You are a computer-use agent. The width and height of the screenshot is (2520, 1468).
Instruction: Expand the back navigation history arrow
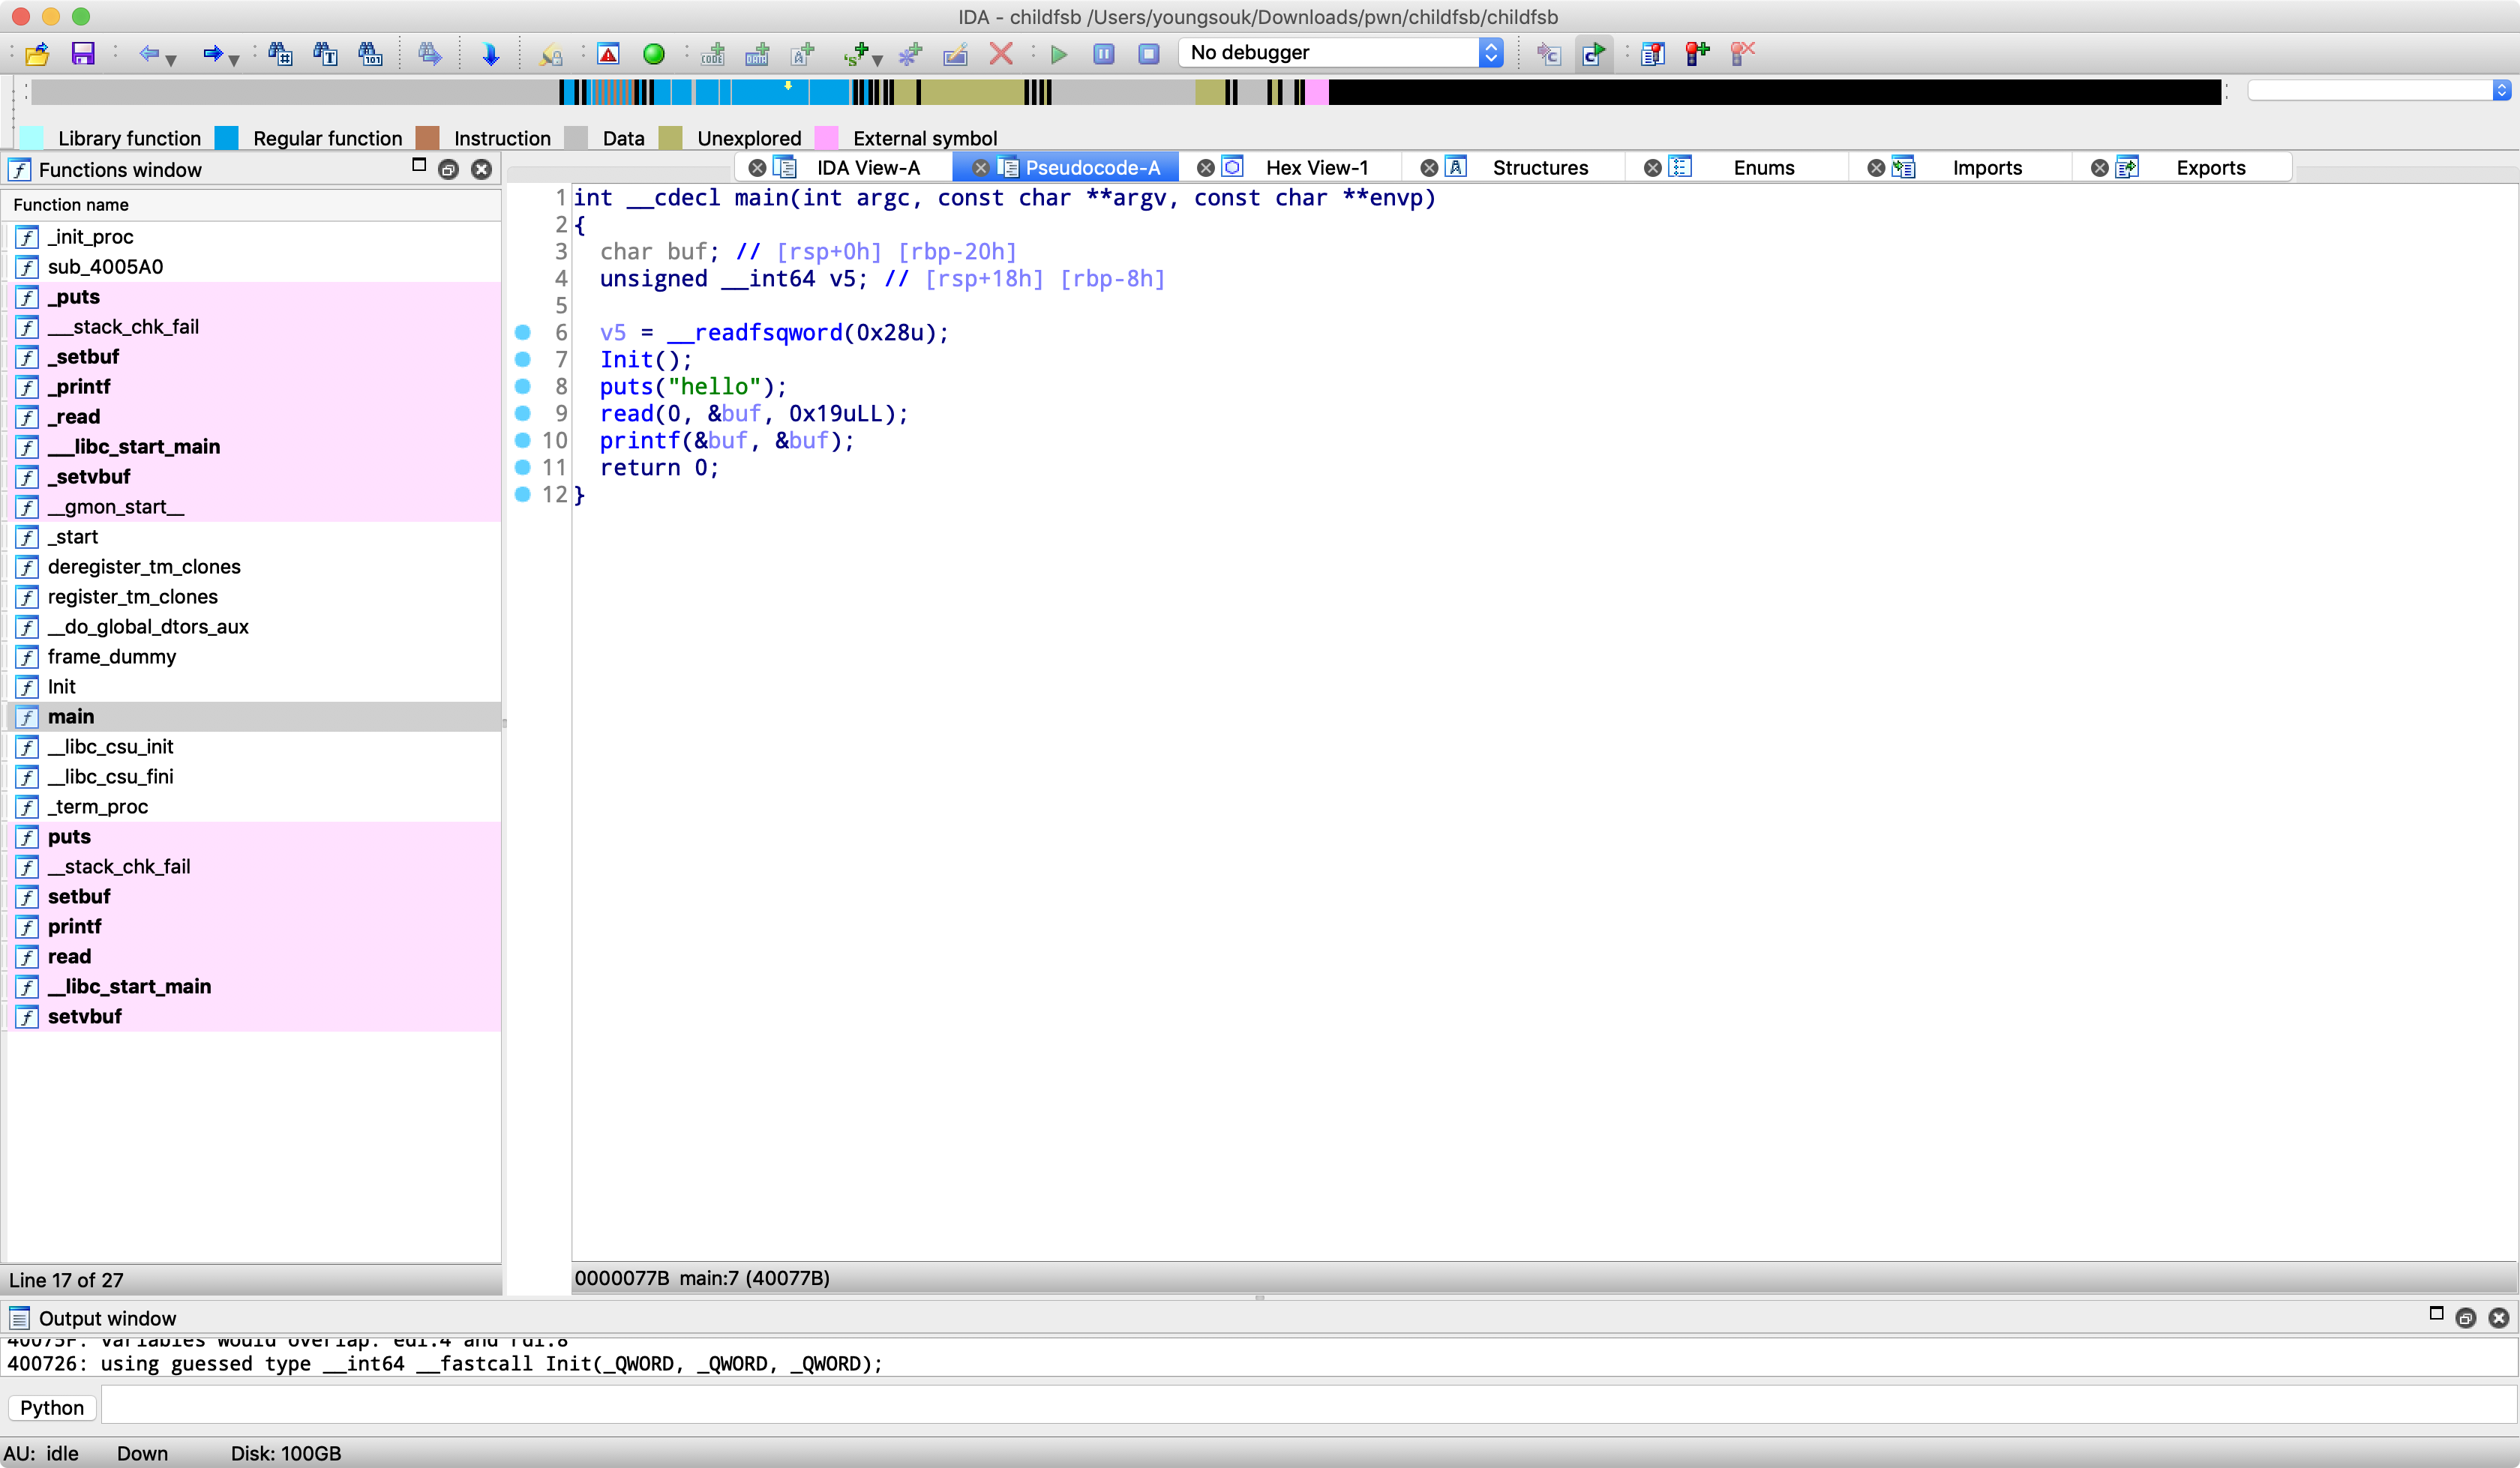point(171,60)
